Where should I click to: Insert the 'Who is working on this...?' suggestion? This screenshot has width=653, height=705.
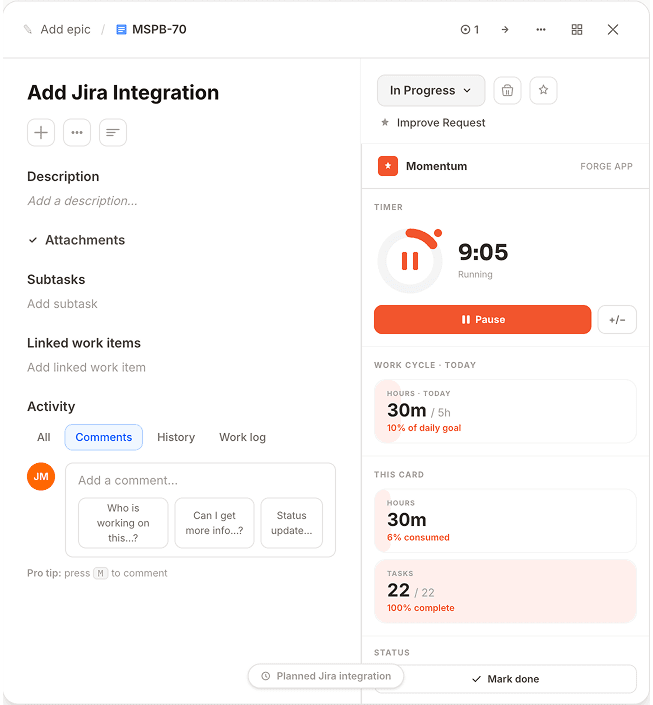point(123,523)
